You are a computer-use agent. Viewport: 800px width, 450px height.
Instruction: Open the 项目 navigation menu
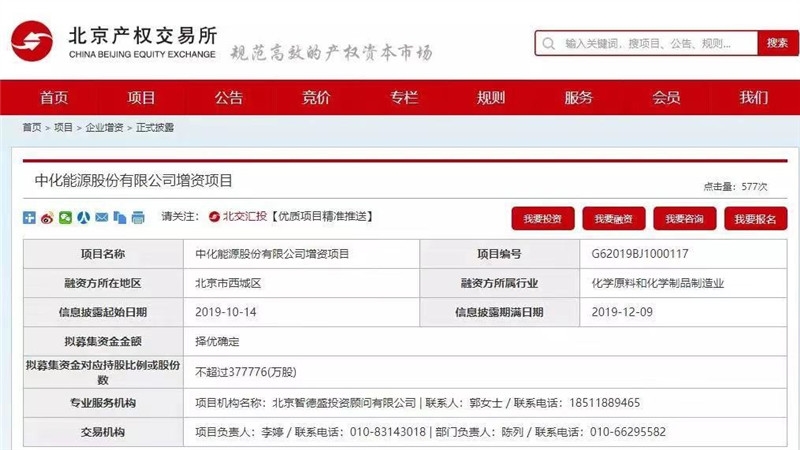[141, 98]
